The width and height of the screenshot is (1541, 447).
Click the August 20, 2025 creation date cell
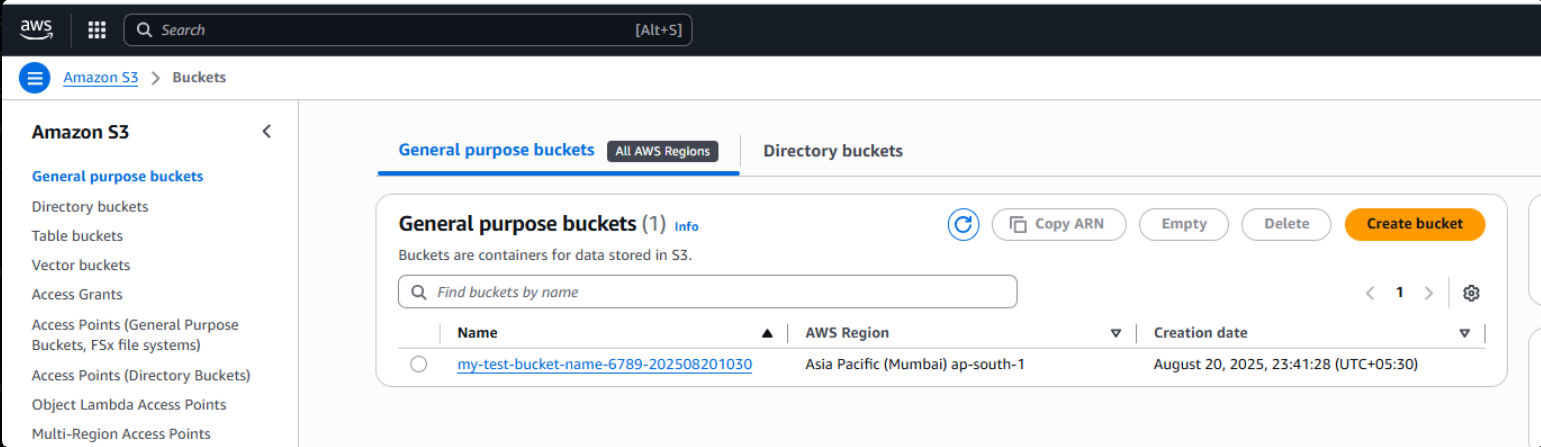point(1285,364)
